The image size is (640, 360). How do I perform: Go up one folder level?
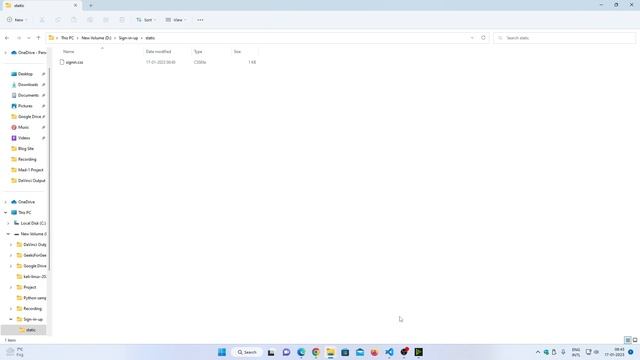(x=38, y=38)
